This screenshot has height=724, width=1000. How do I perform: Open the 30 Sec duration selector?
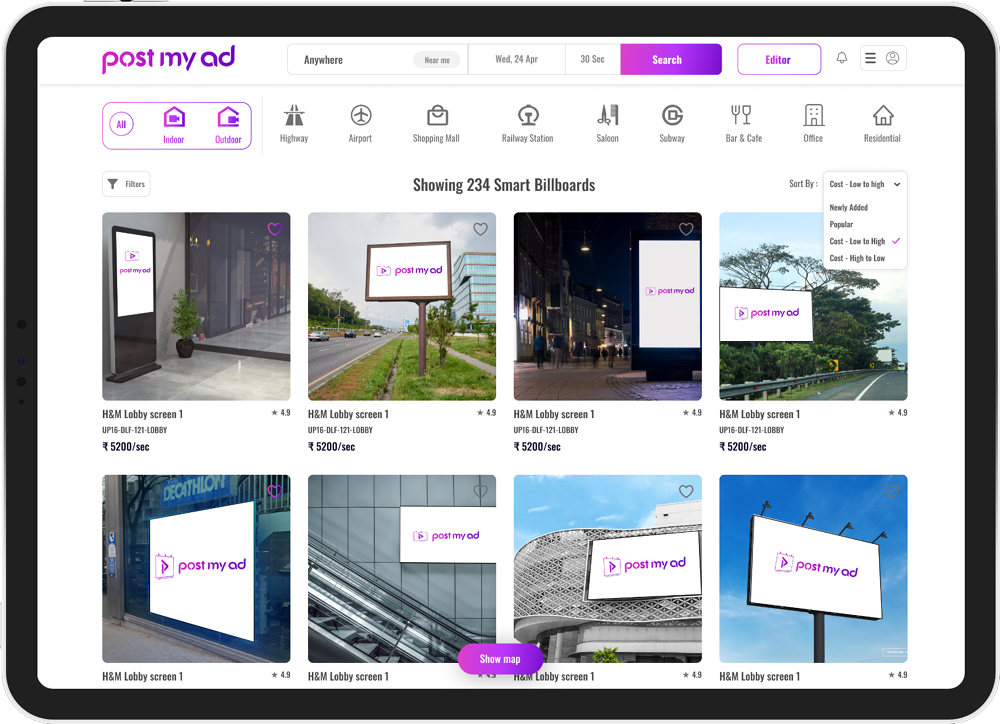pyautogui.click(x=592, y=59)
